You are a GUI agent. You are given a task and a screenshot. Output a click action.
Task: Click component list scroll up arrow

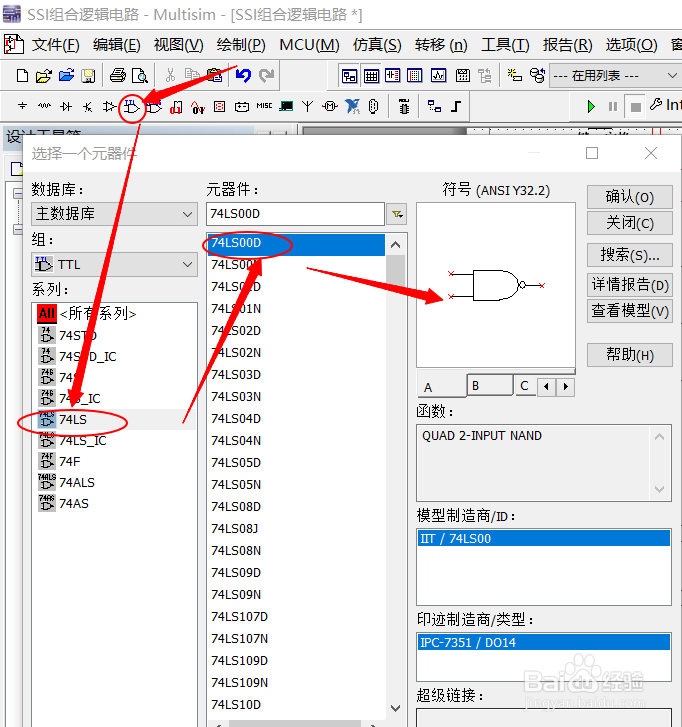pyautogui.click(x=395, y=244)
